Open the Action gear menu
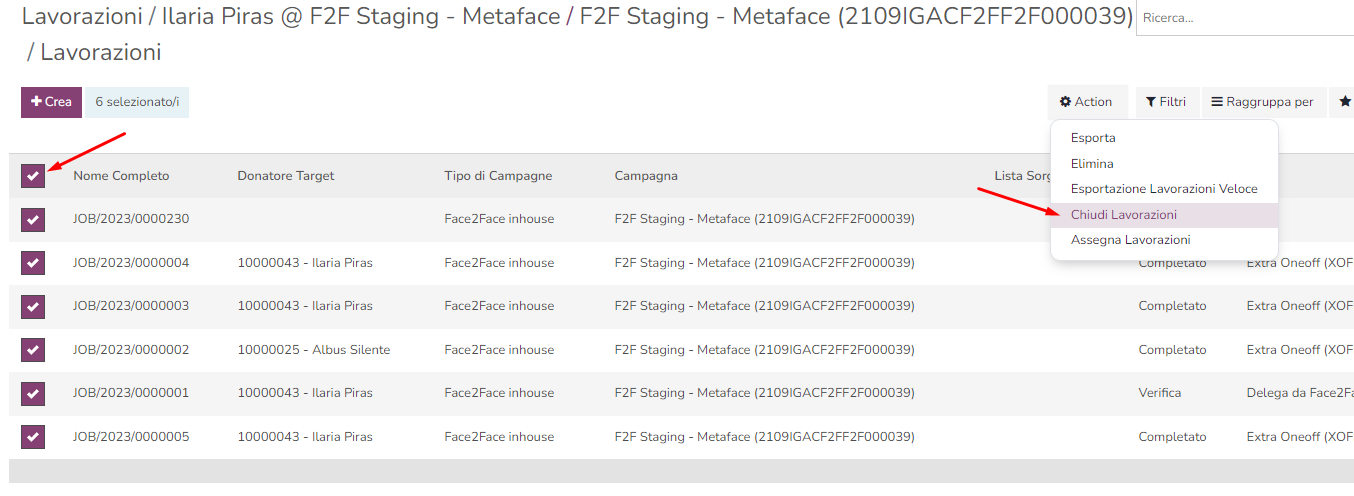 tap(1087, 102)
